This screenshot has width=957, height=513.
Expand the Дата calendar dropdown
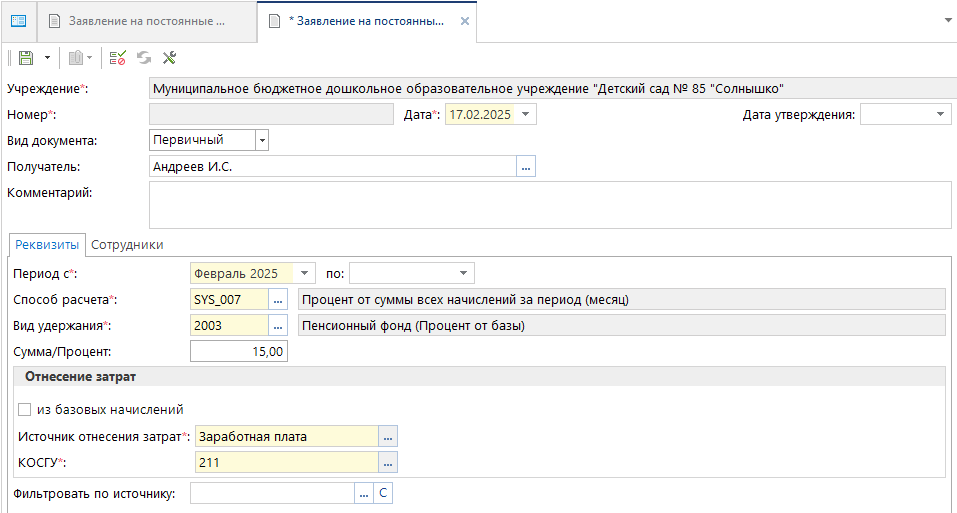pos(527,115)
